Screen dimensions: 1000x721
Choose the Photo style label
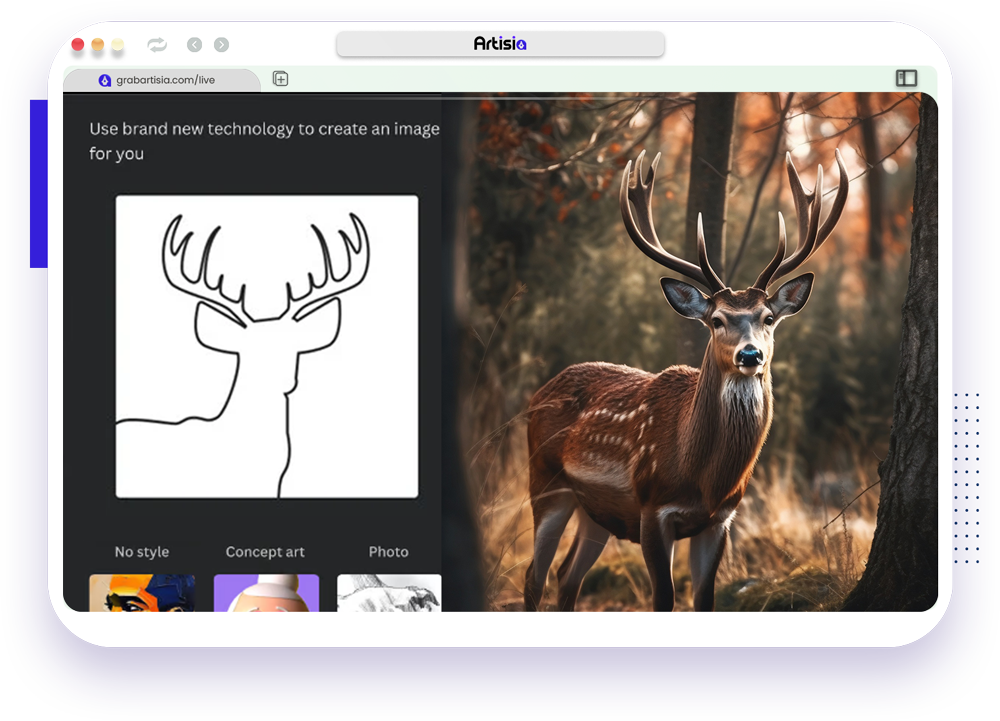click(x=388, y=552)
